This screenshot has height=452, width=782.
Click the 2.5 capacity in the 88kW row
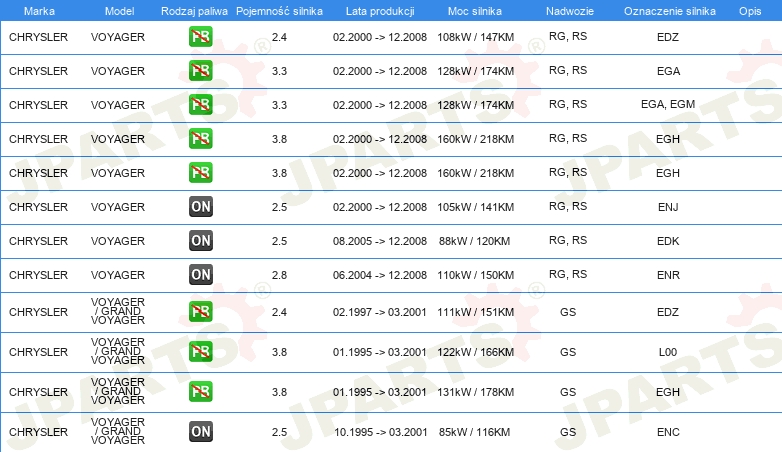pos(279,241)
